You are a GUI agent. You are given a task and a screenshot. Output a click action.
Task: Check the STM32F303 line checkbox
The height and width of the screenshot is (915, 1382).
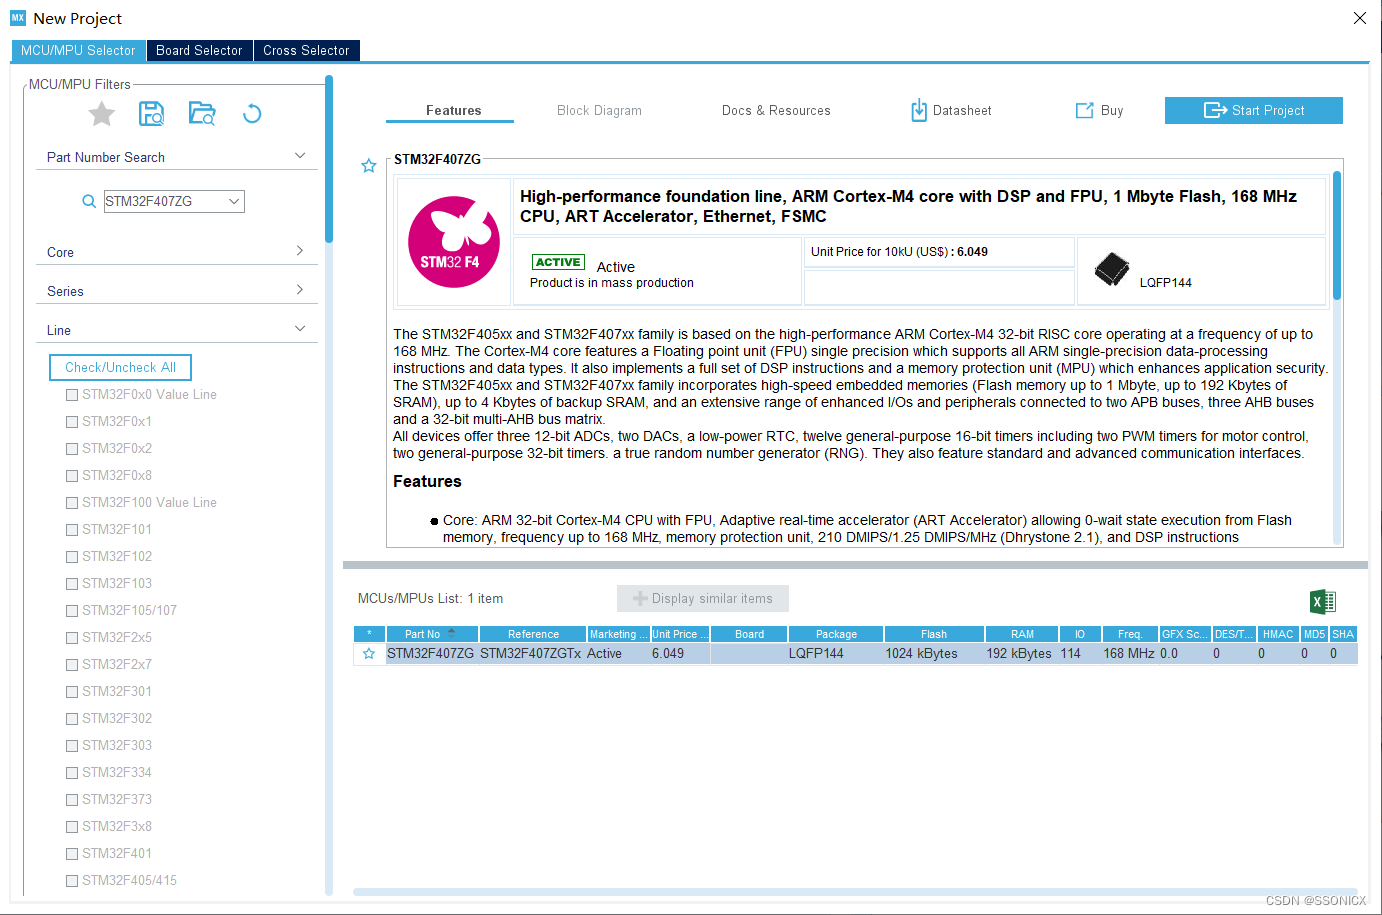(x=72, y=746)
